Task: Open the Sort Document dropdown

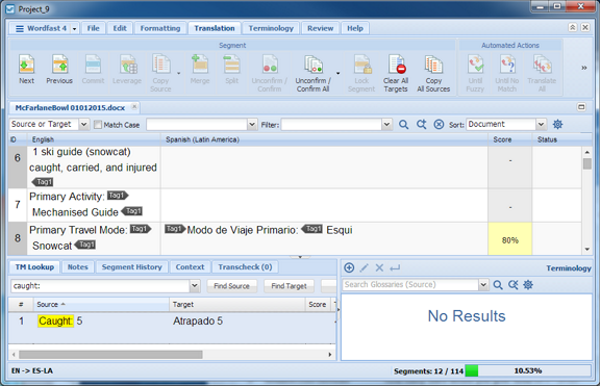Action: 540,124
